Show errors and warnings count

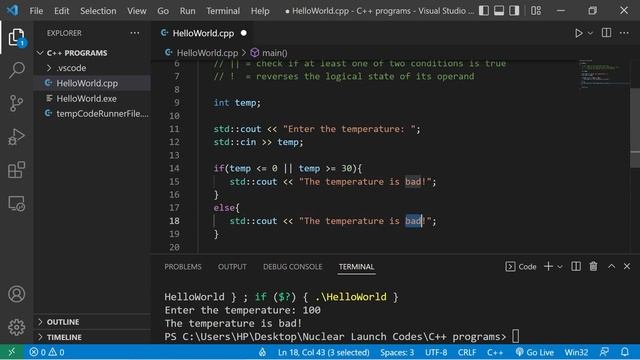[x=47, y=352]
